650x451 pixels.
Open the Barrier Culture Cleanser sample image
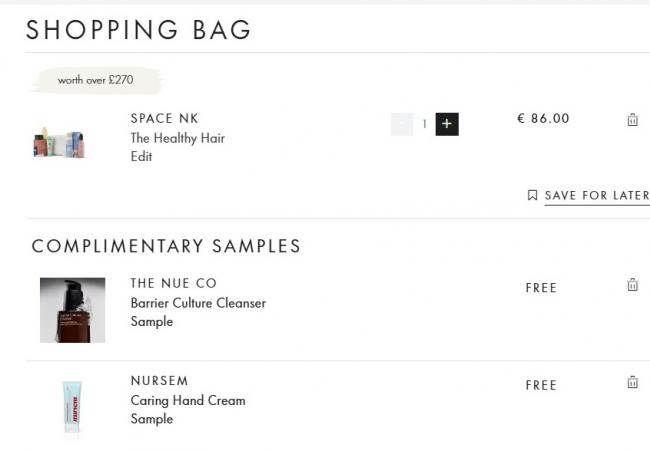[x=73, y=310]
